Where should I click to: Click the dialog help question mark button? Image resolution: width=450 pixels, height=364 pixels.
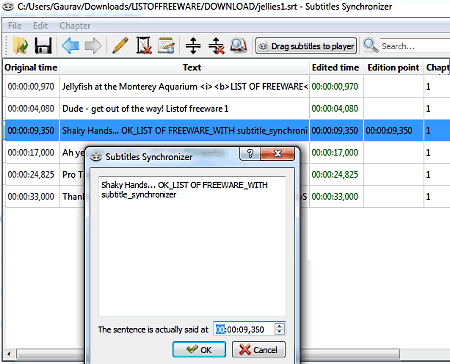[250, 153]
